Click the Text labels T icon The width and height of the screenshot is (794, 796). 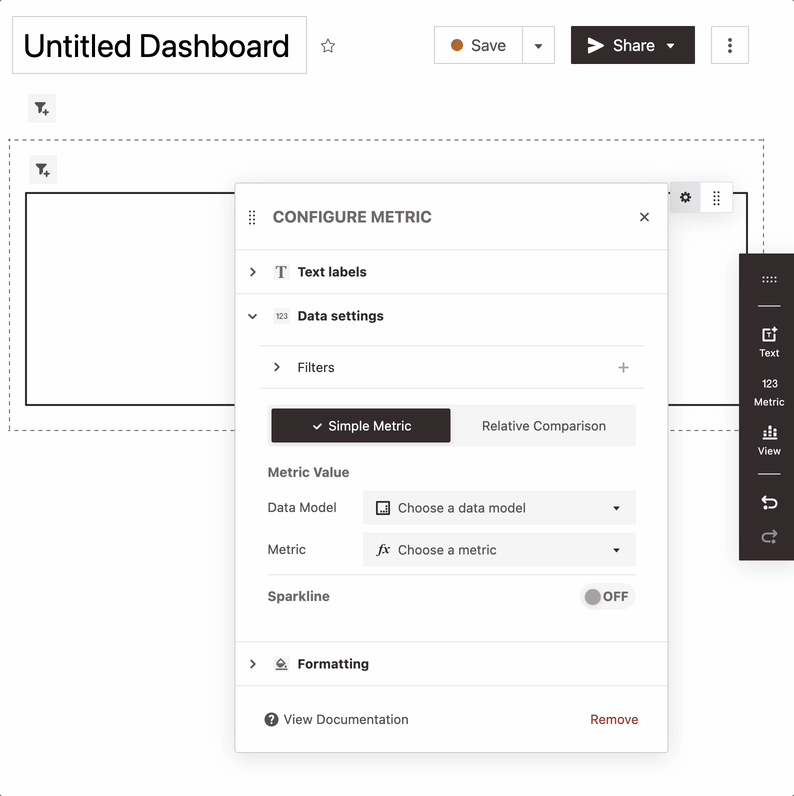pos(281,272)
